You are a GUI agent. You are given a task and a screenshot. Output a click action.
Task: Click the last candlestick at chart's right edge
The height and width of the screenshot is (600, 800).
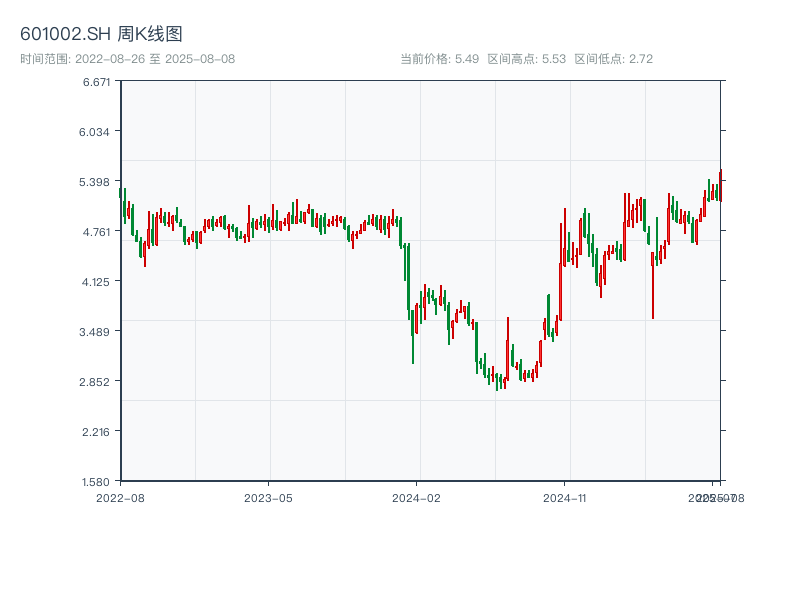coord(720,185)
